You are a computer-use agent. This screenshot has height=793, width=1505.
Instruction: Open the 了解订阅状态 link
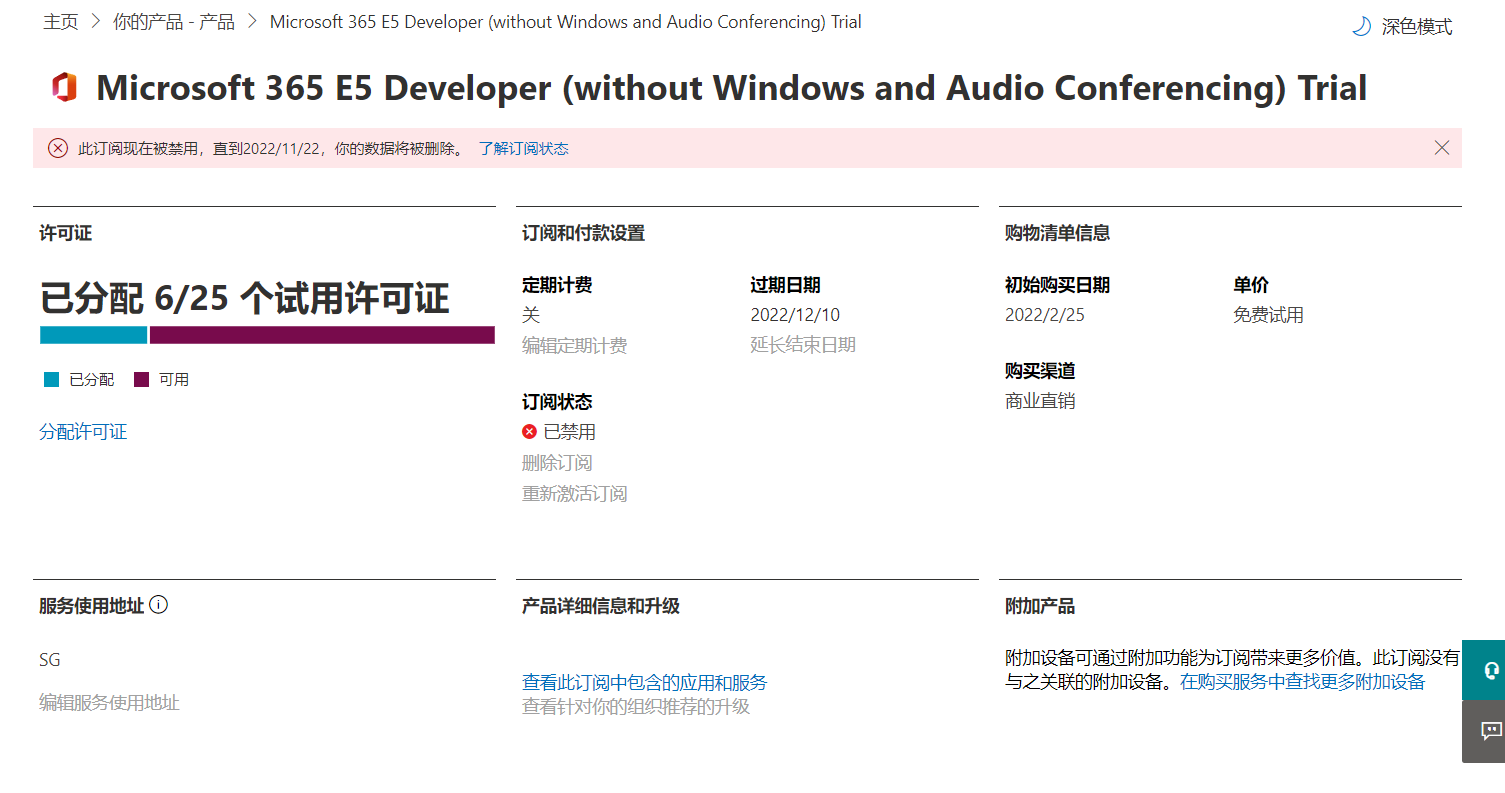[x=523, y=149]
